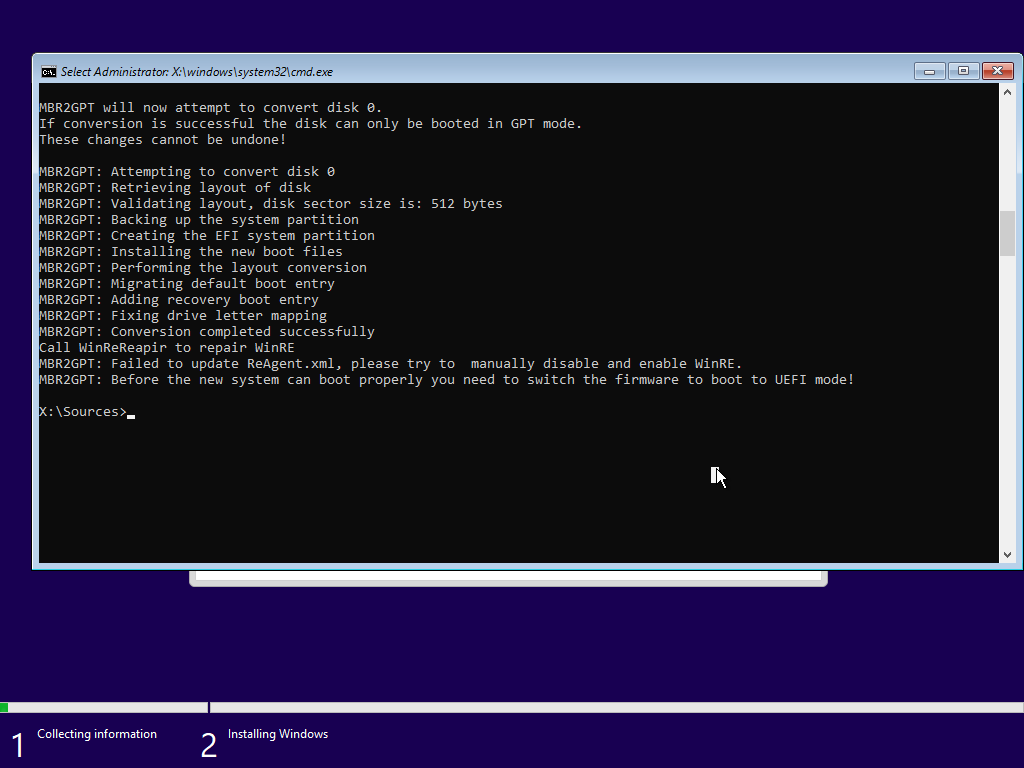Image resolution: width=1024 pixels, height=768 pixels.
Task: Click 'Conversion completed successfully' line
Action: point(207,332)
